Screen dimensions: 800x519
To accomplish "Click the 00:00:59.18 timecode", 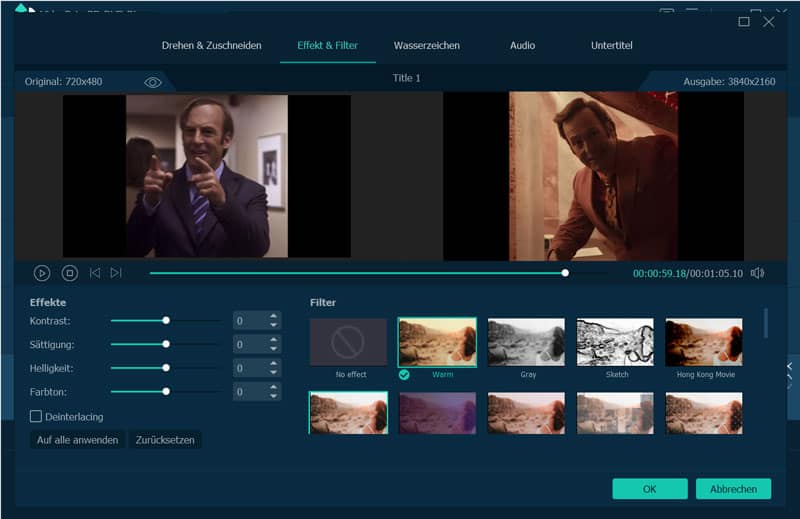I will coord(660,274).
